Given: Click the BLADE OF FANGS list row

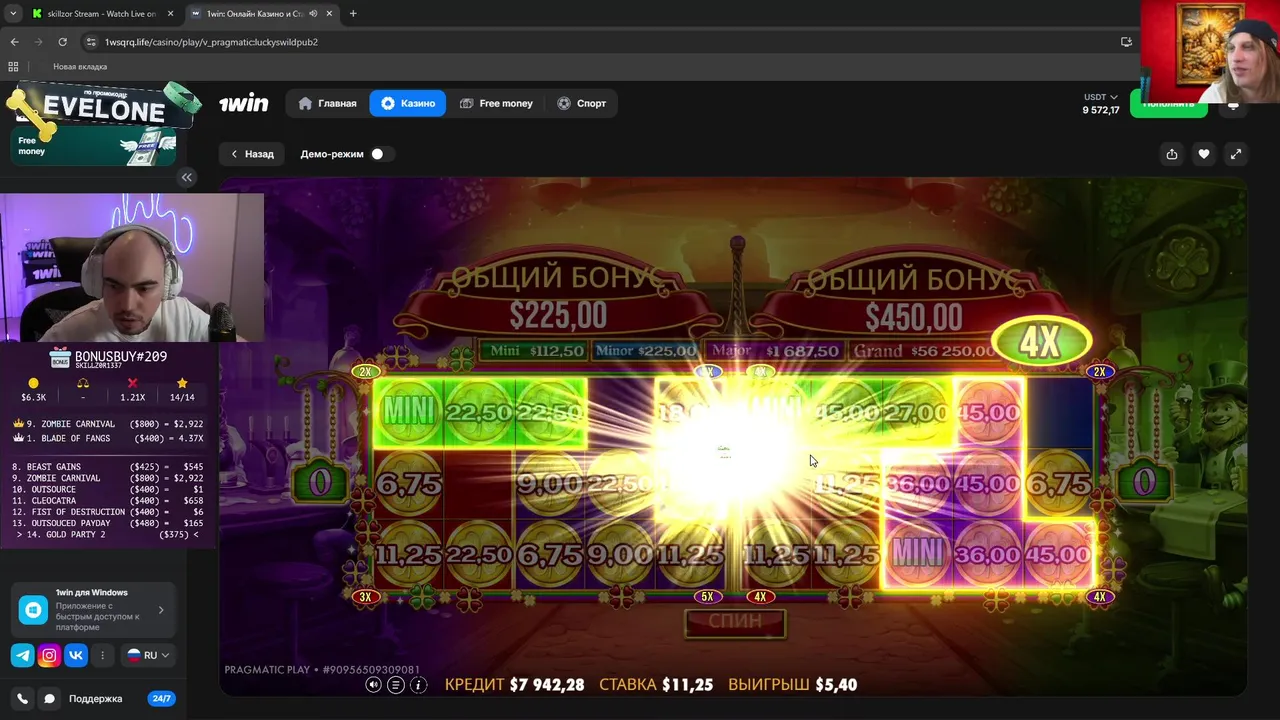Looking at the screenshot, I should click(108, 438).
